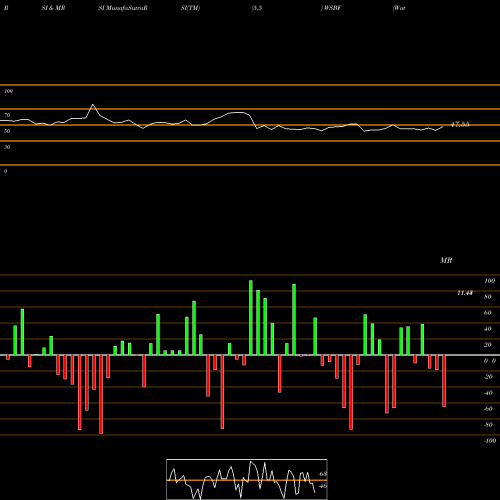Click the 30 level label on RSI axis
This screenshot has height=500, width=500.
pyautogui.click(x=7, y=147)
